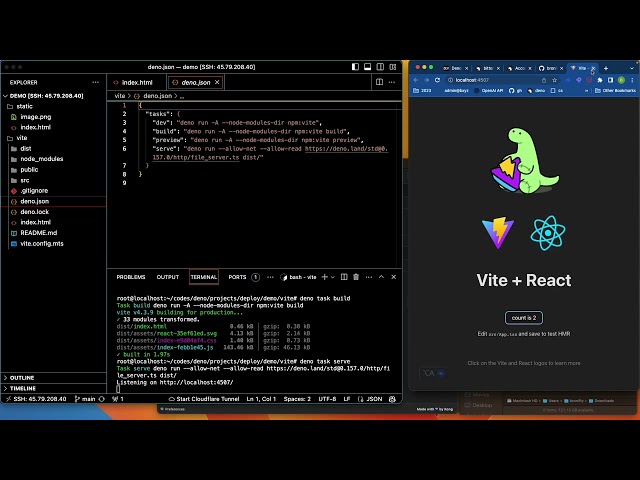640x480 pixels.
Task: Change end of line via LF status item
Action: click(x=347, y=399)
